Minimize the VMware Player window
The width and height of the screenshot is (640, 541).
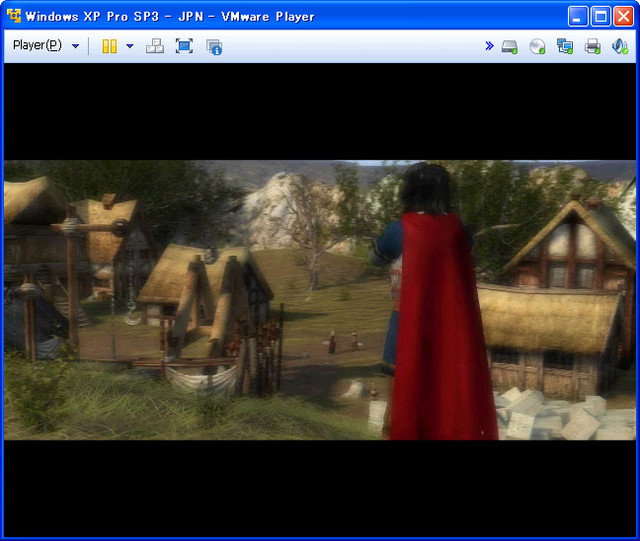click(578, 17)
